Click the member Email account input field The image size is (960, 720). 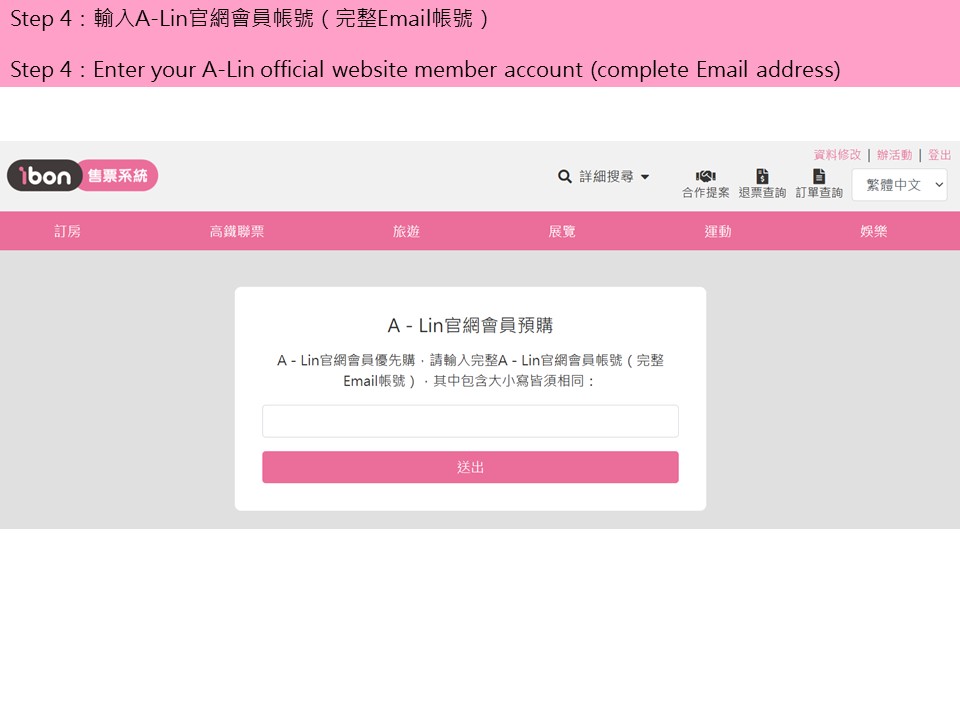click(470, 421)
